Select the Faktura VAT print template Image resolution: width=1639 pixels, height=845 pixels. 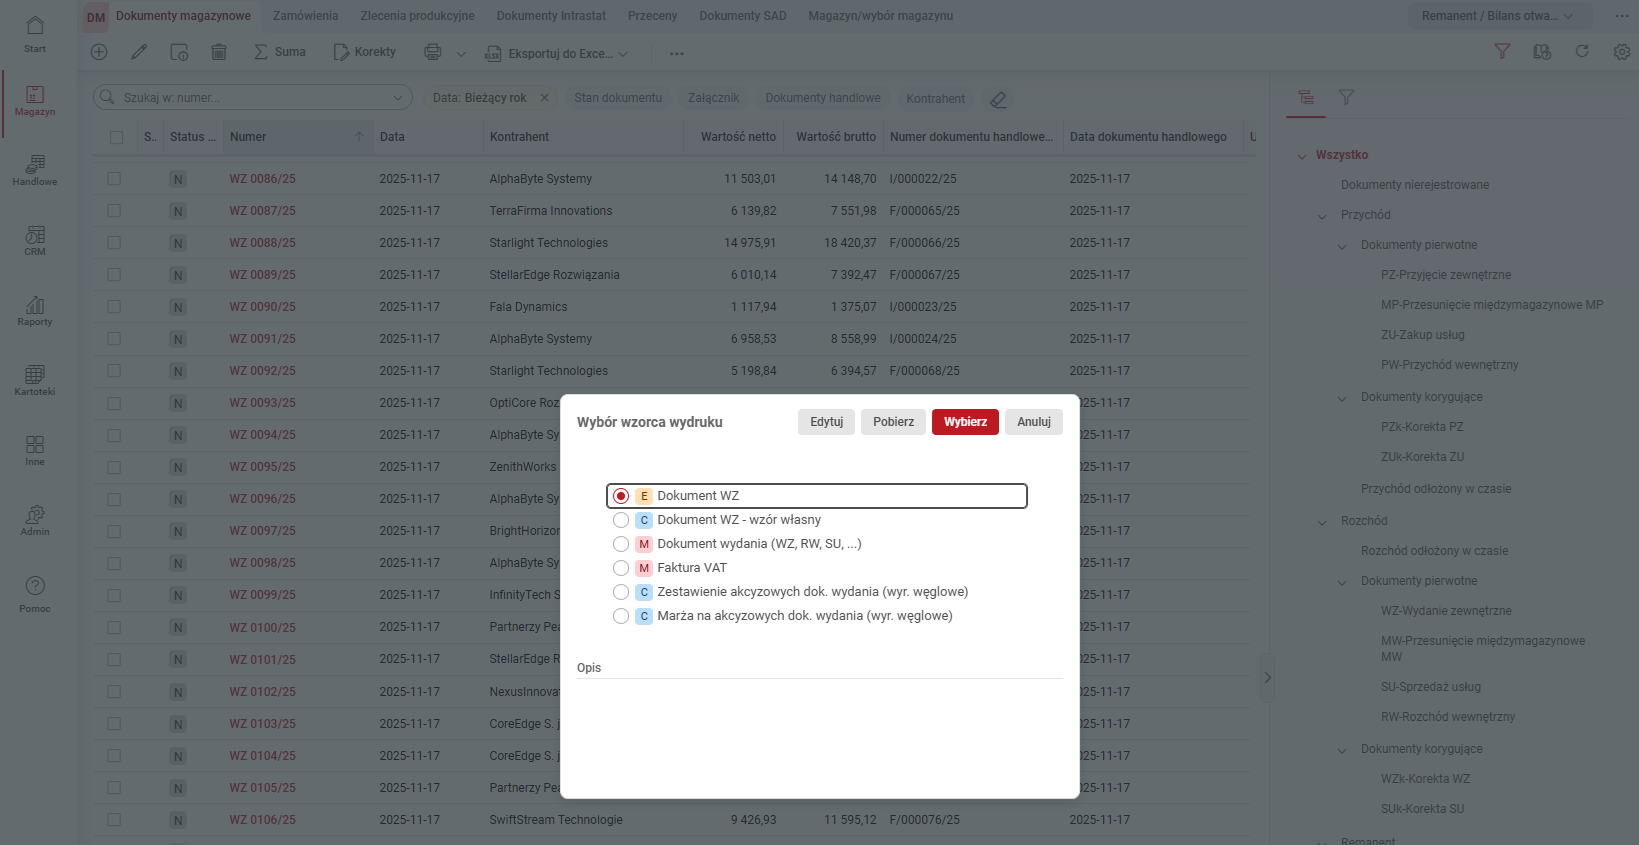pyautogui.click(x=621, y=568)
